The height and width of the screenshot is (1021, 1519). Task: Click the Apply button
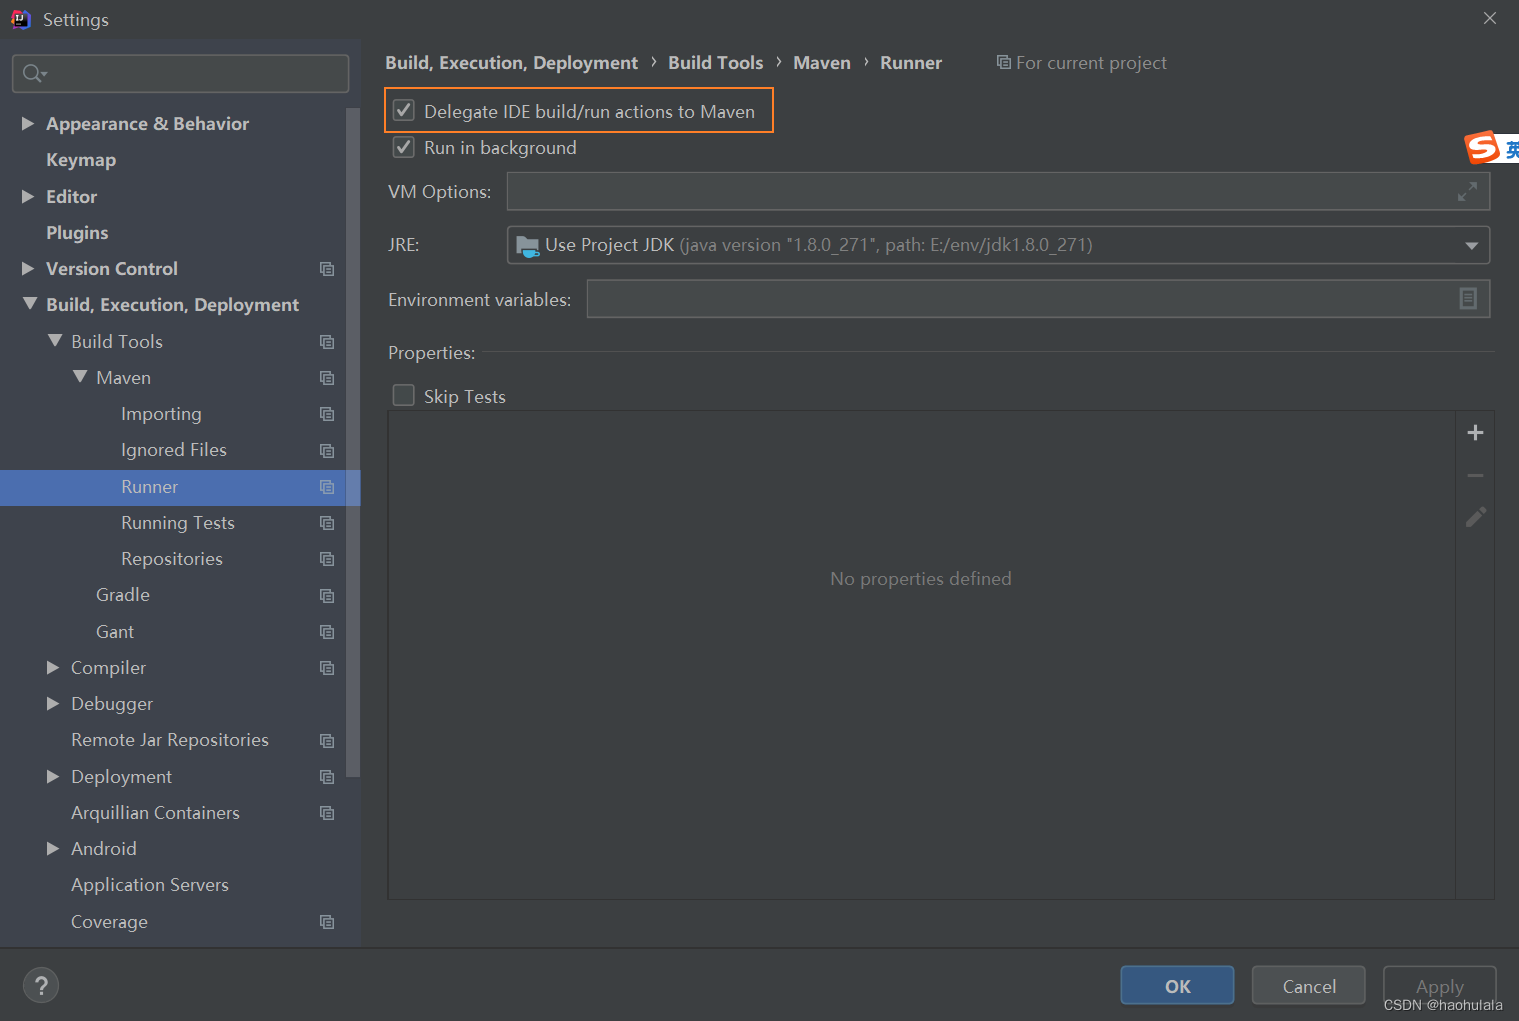1440,986
